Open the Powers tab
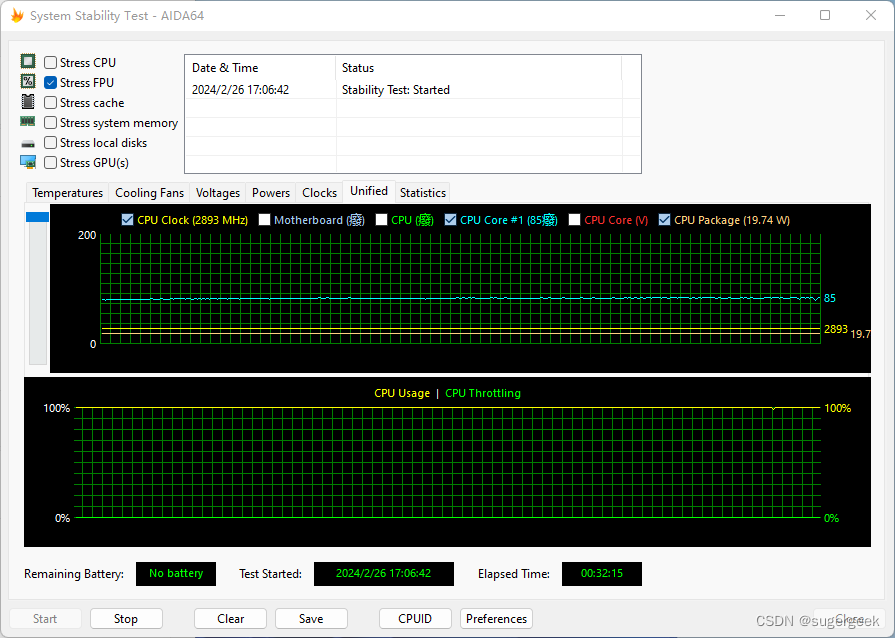 point(271,193)
